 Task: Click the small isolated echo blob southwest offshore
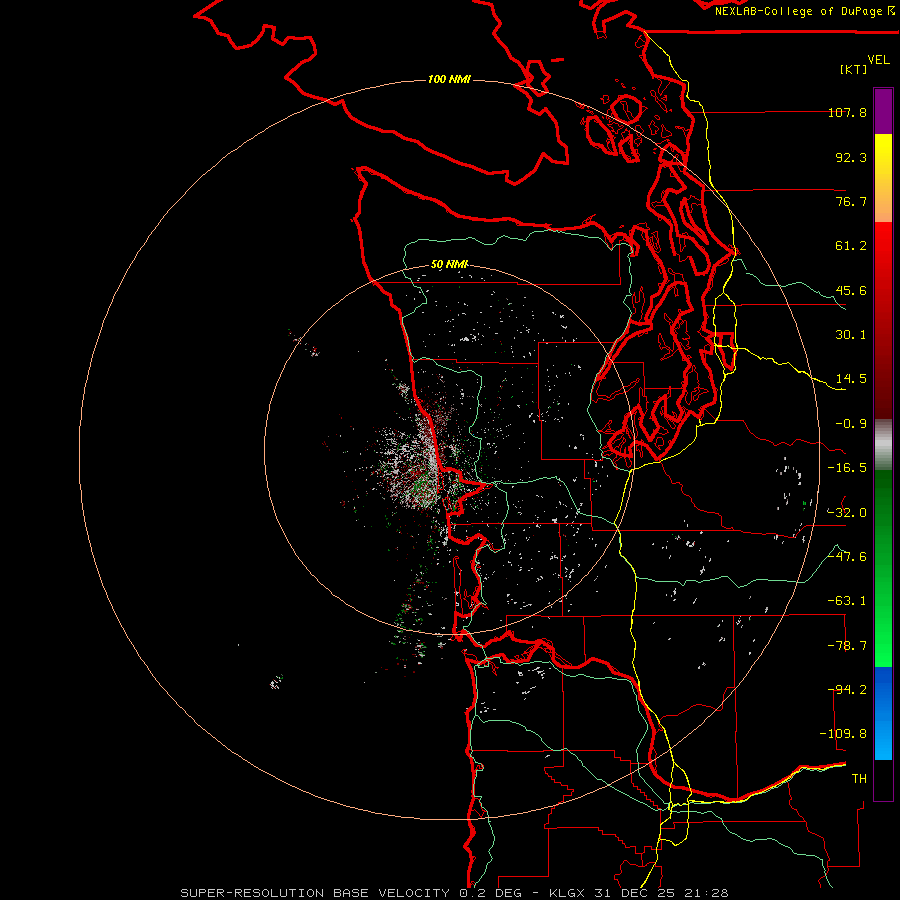[276, 682]
